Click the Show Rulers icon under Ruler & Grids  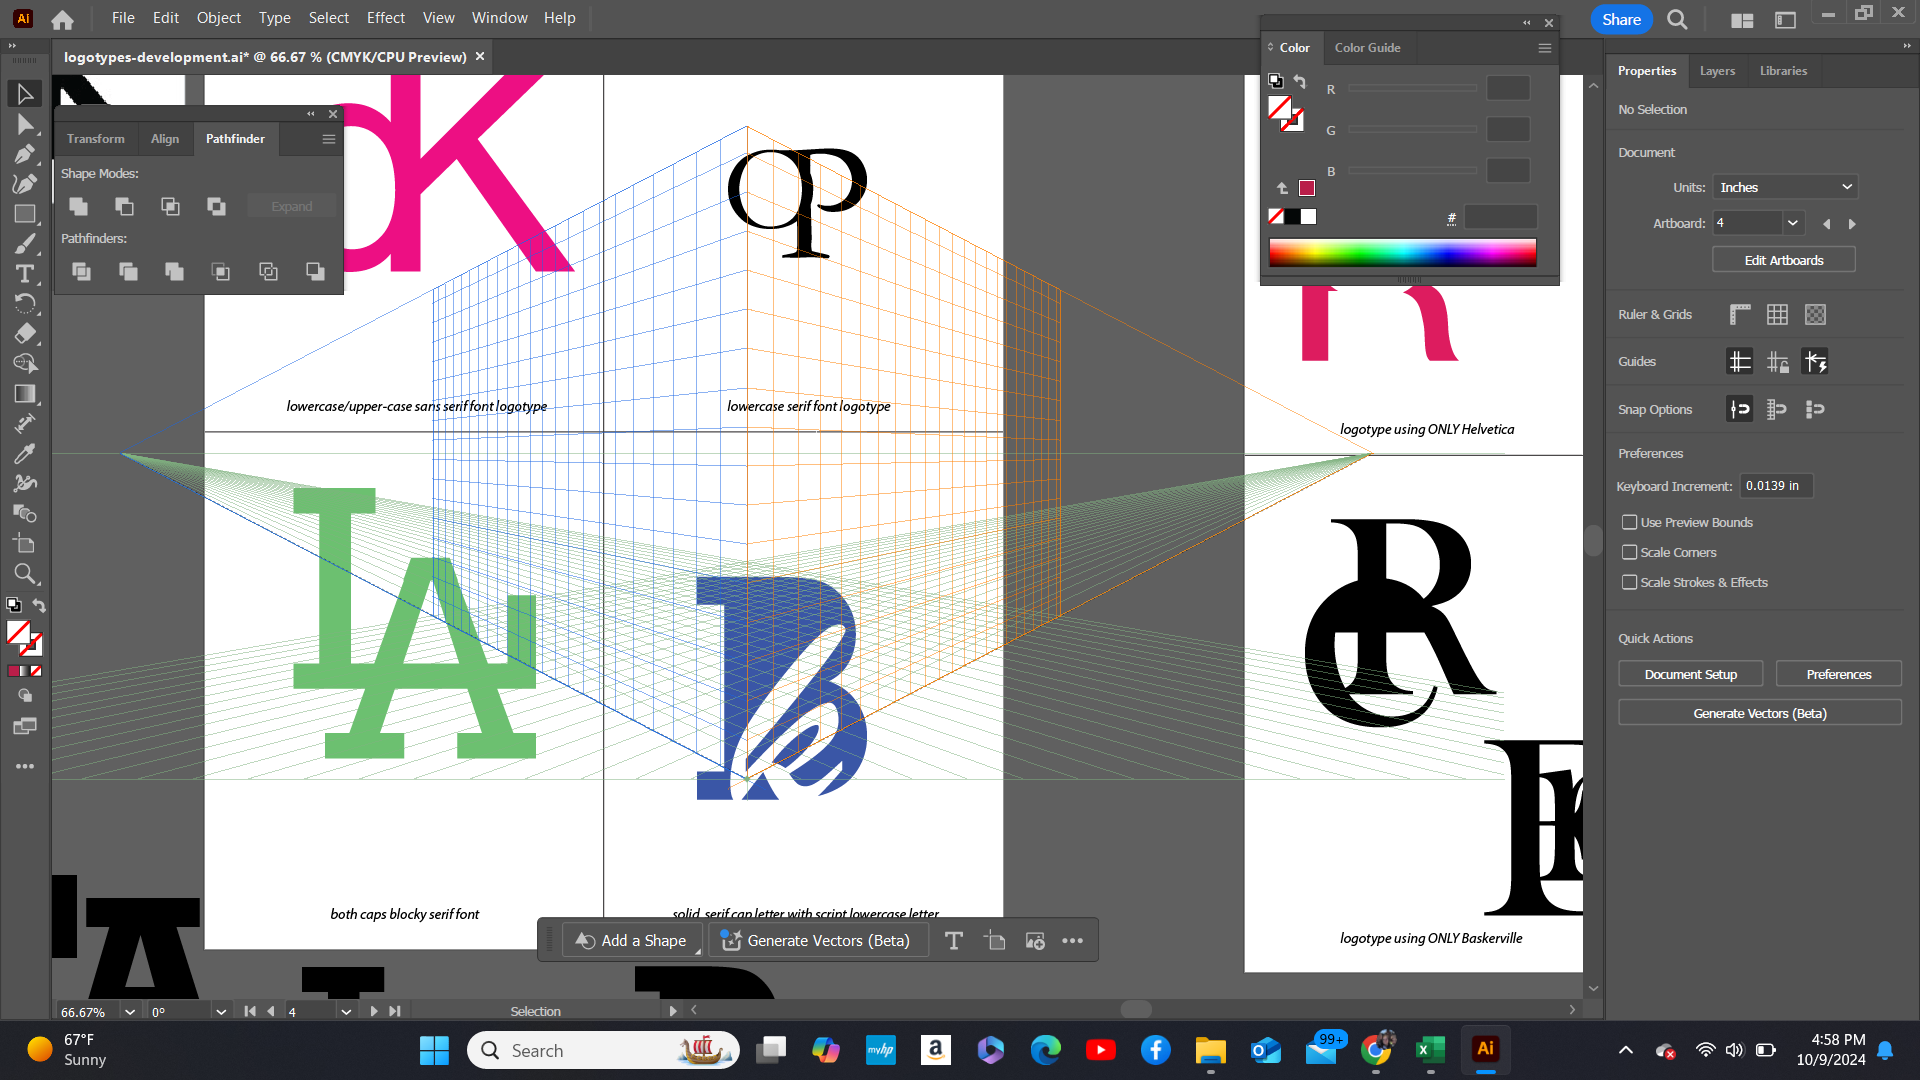click(x=1739, y=314)
